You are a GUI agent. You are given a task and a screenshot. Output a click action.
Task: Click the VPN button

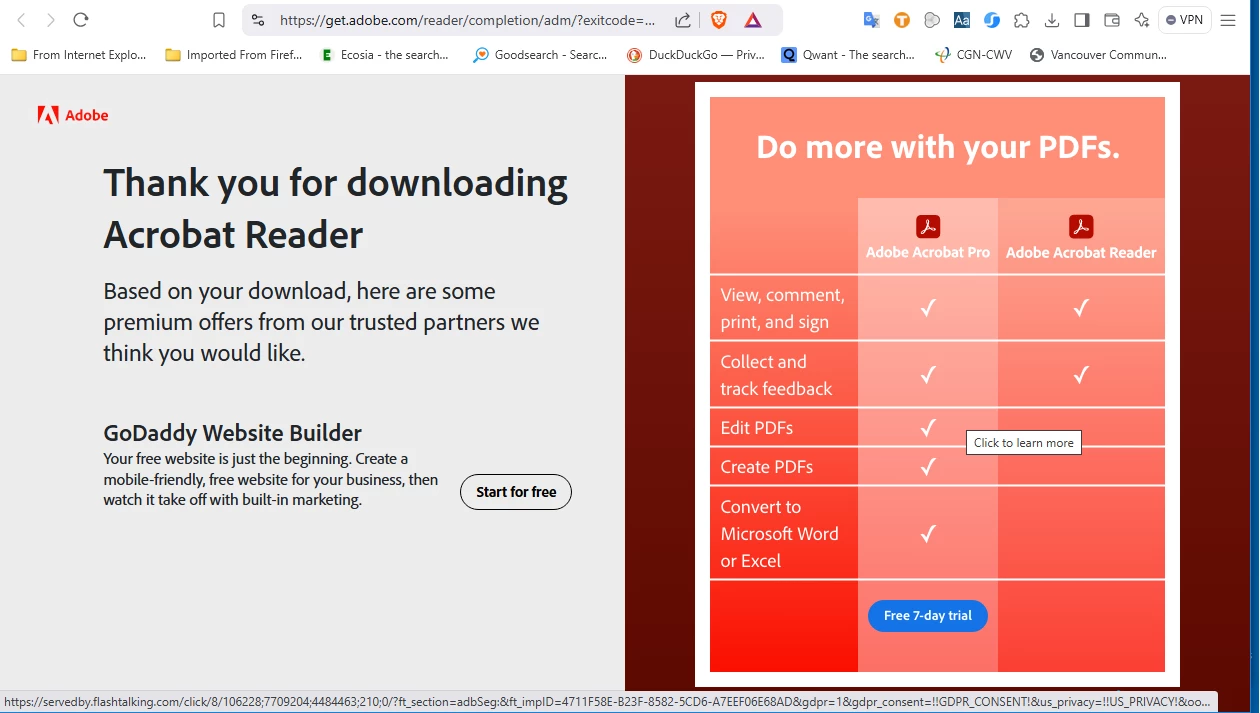click(x=1185, y=20)
